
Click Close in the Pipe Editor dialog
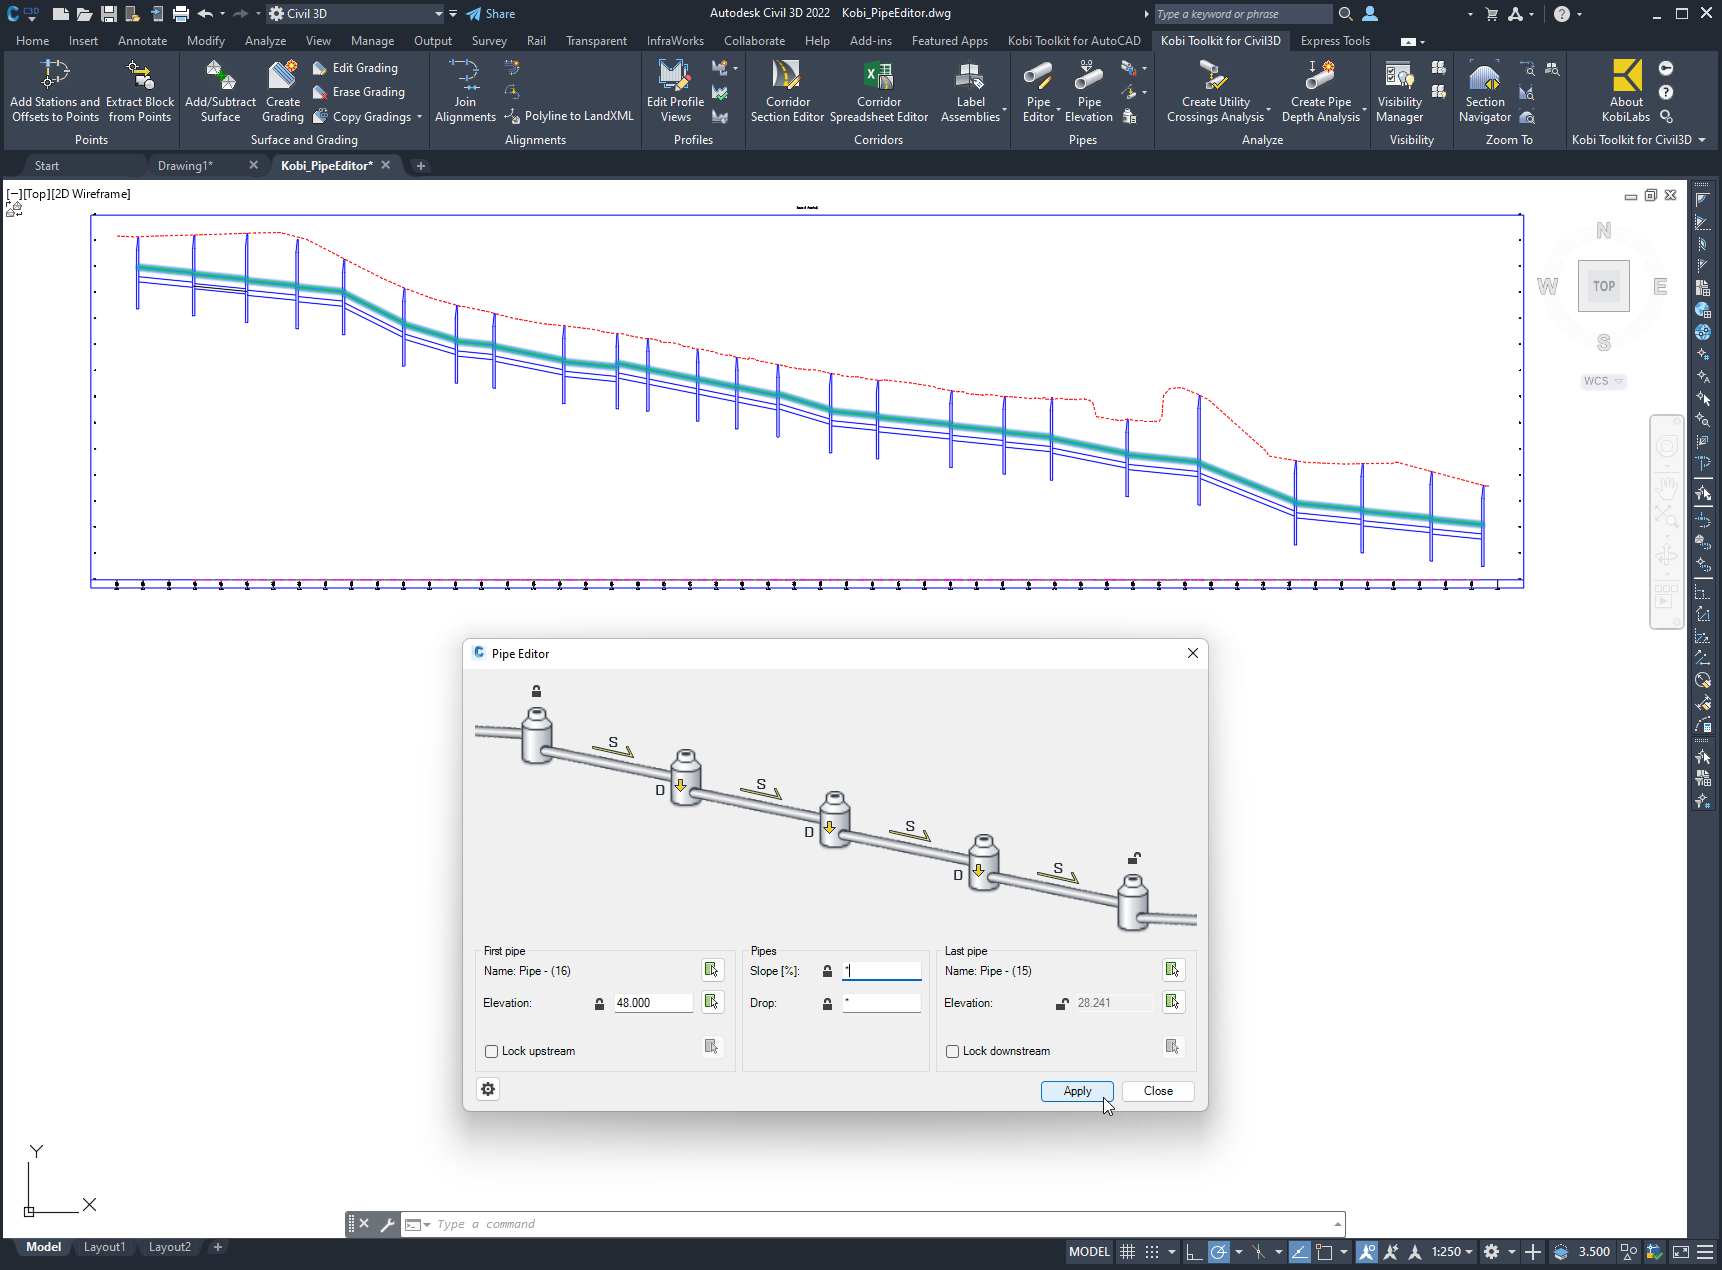[1157, 1091]
